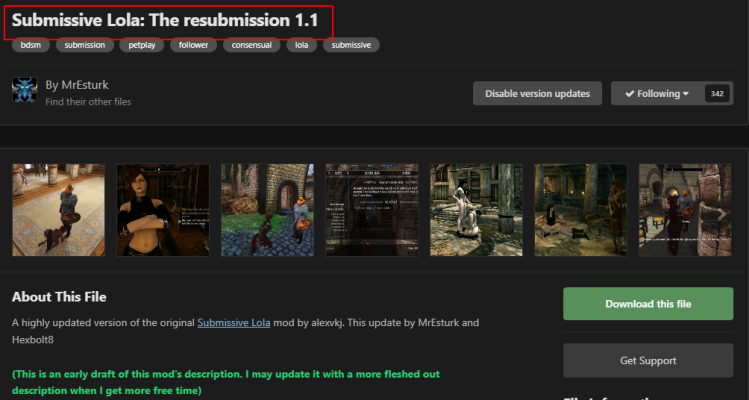Viewport: 749px width, 400px height.
Task: Click the green Download this file button
Action: click(648, 303)
